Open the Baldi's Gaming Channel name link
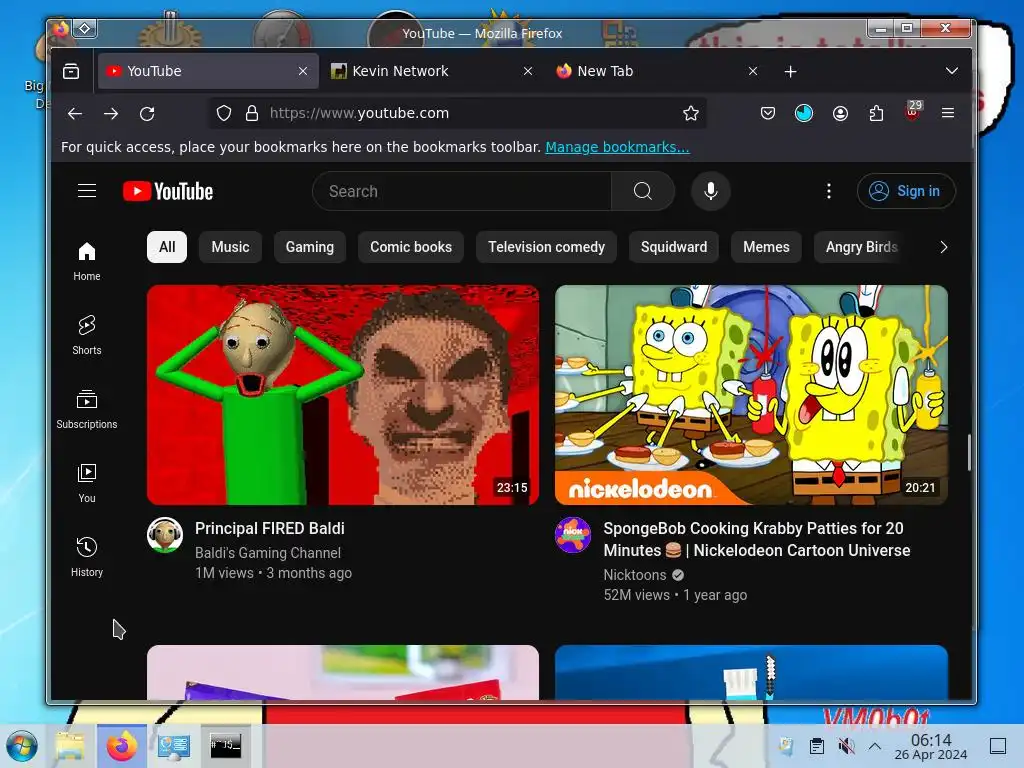Screen dimensions: 1024x768 (268, 552)
